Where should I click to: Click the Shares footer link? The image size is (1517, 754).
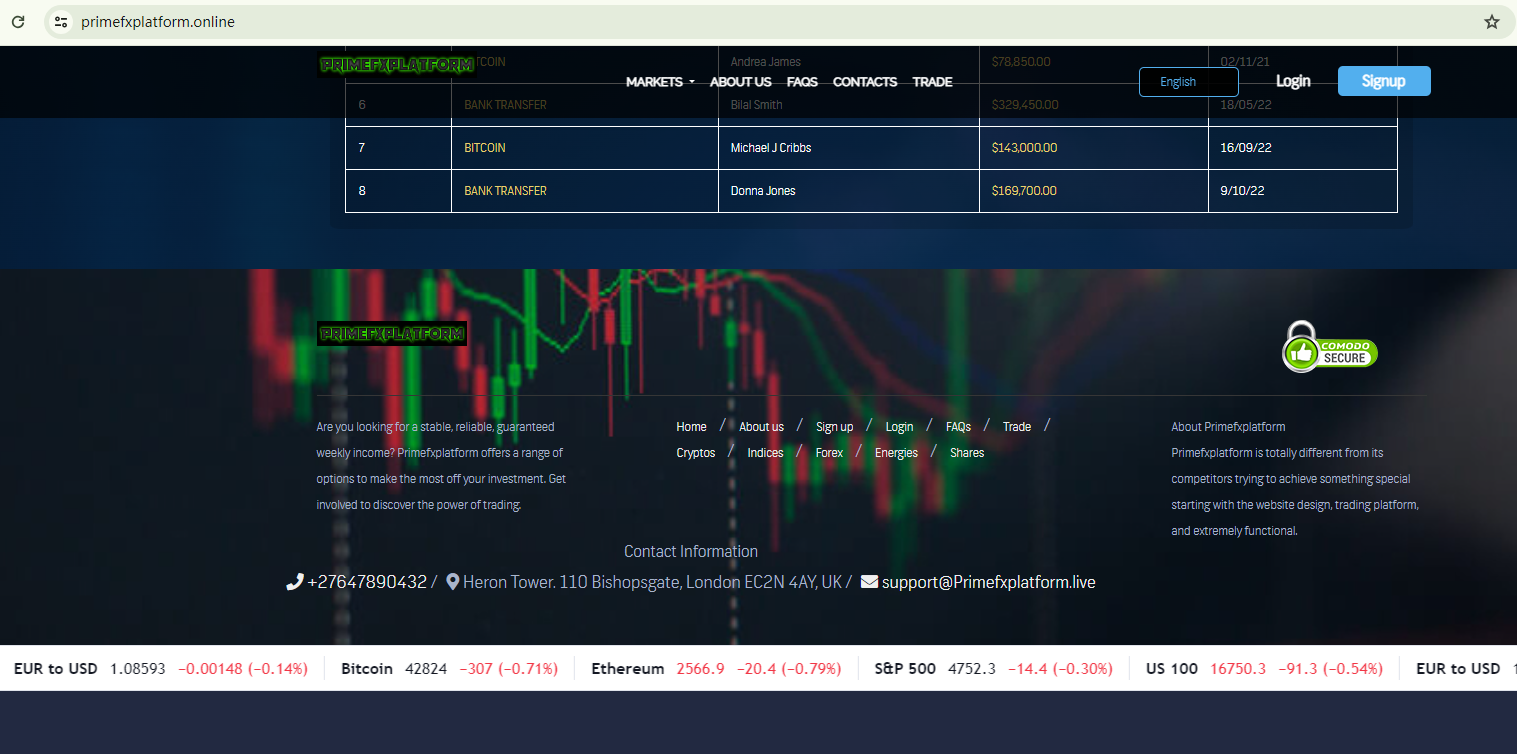(967, 453)
